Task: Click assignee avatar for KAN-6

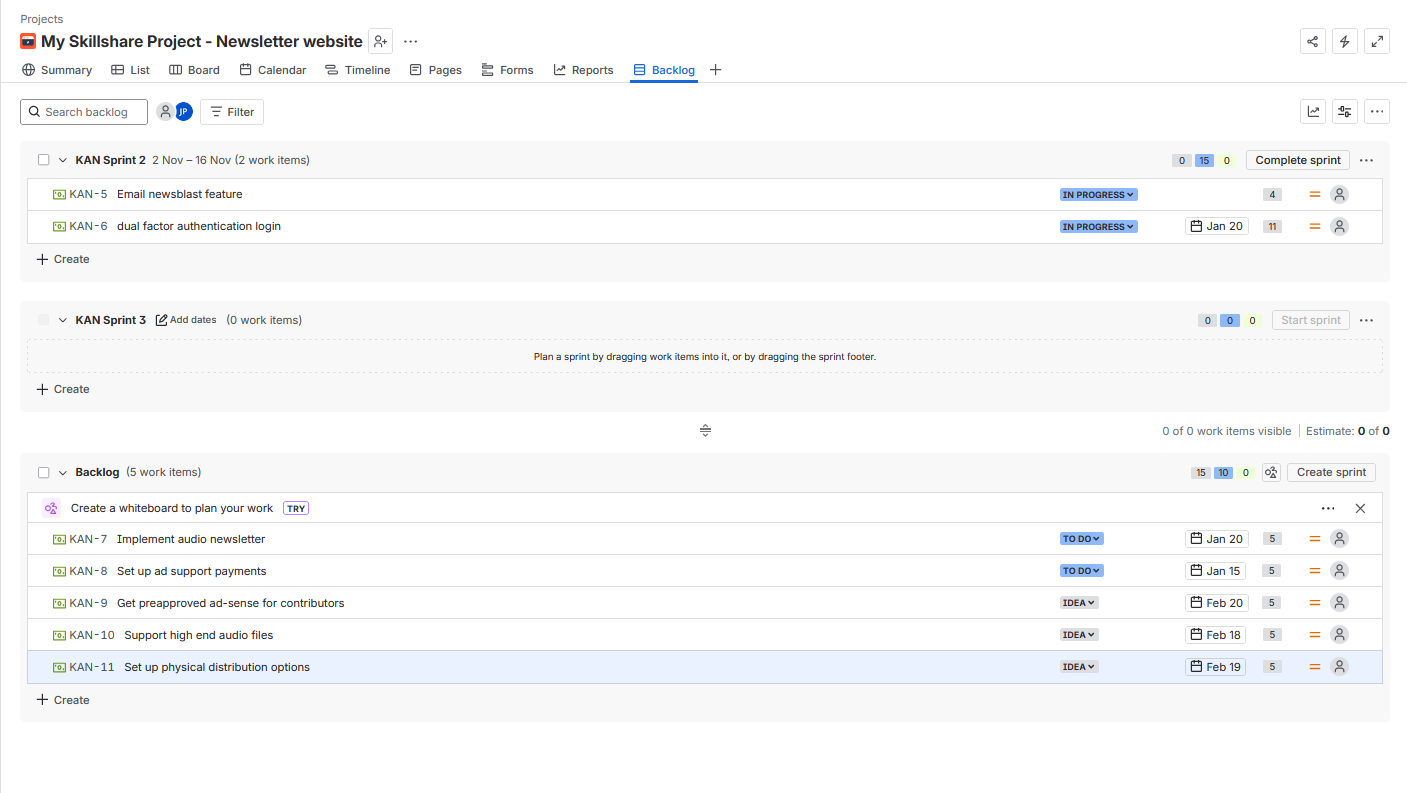Action: (1340, 226)
